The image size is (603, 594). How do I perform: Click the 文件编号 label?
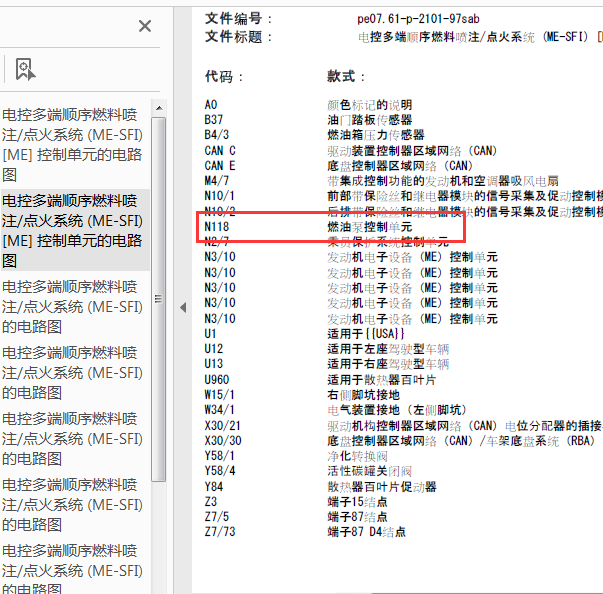238,18
